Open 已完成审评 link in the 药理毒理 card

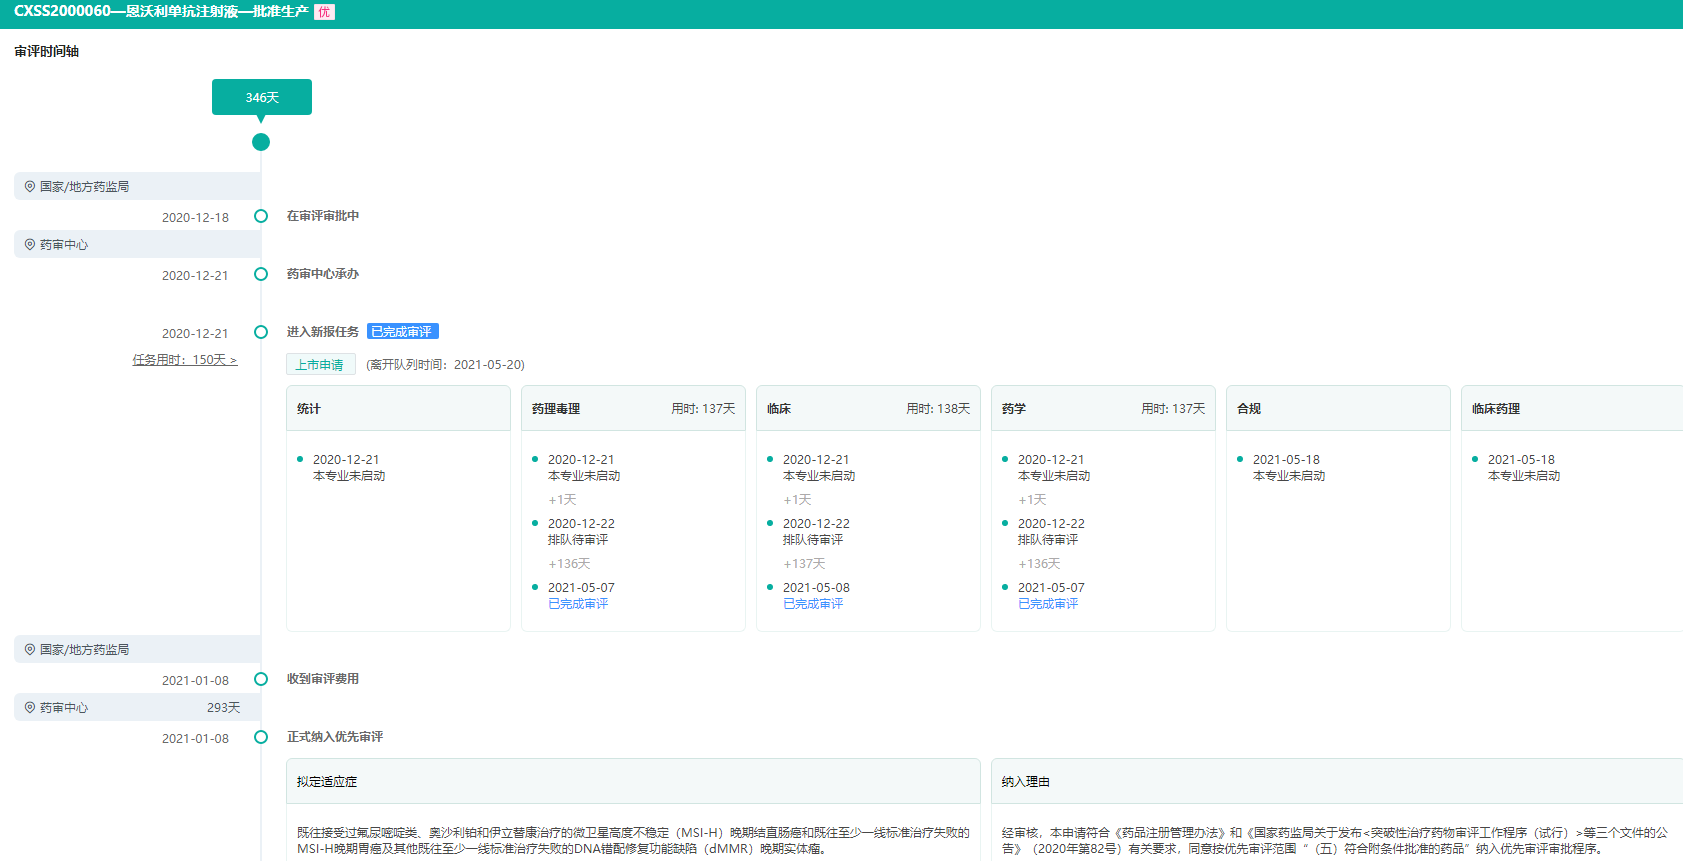click(x=578, y=604)
